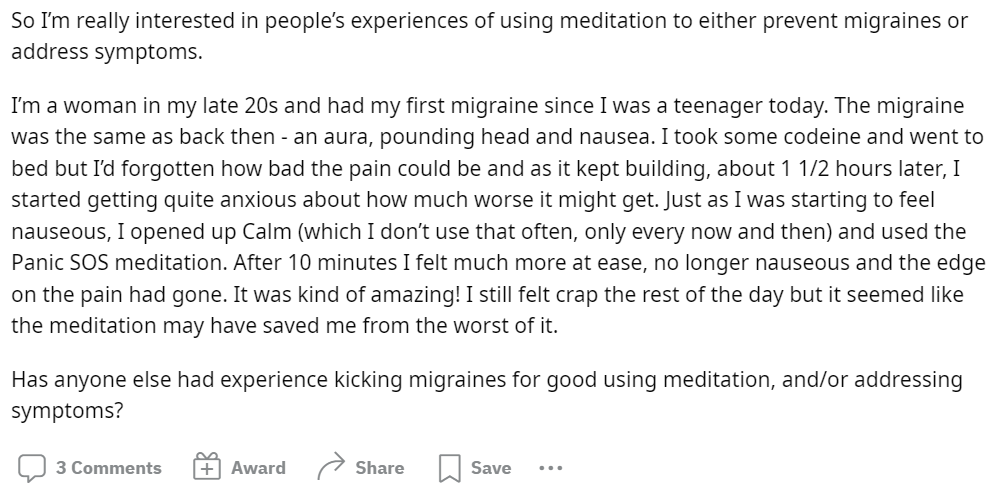The width and height of the screenshot is (994, 486).
Task: Open the three-dot more options menu
Action: [x=550, y=468]
